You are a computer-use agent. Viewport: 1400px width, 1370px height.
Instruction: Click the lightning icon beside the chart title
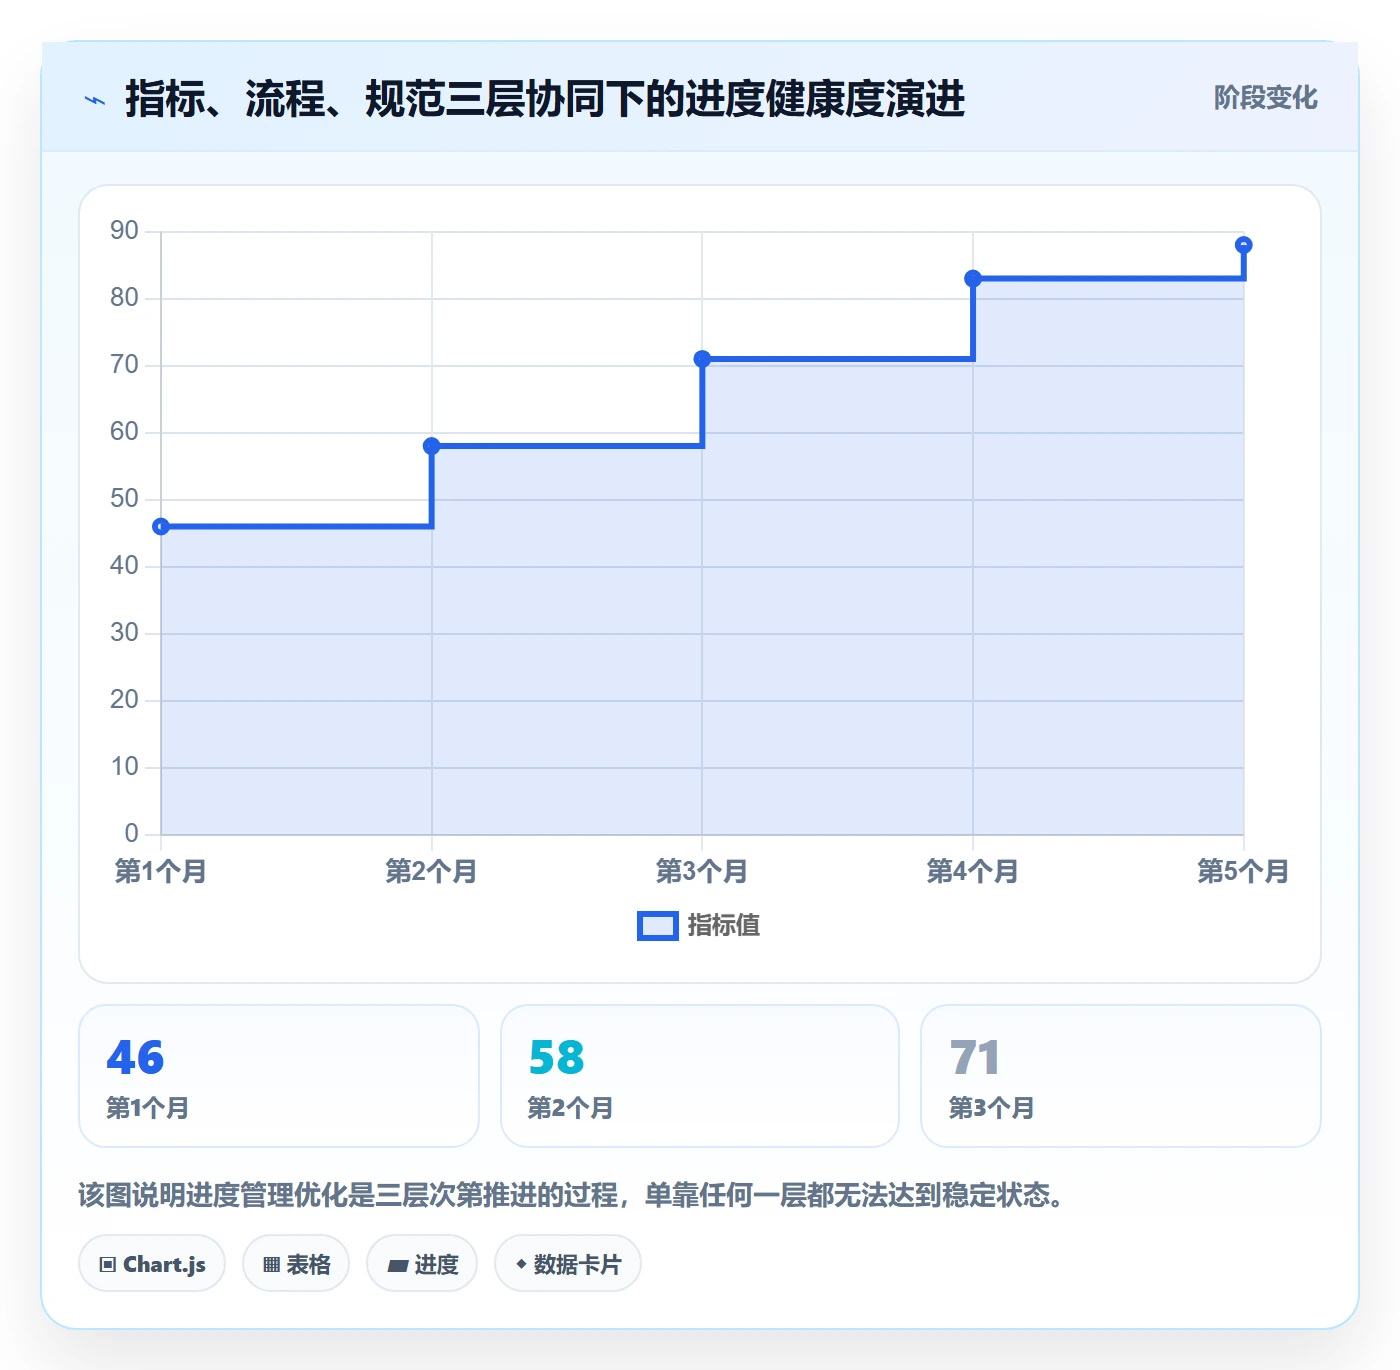pos(95,100)
